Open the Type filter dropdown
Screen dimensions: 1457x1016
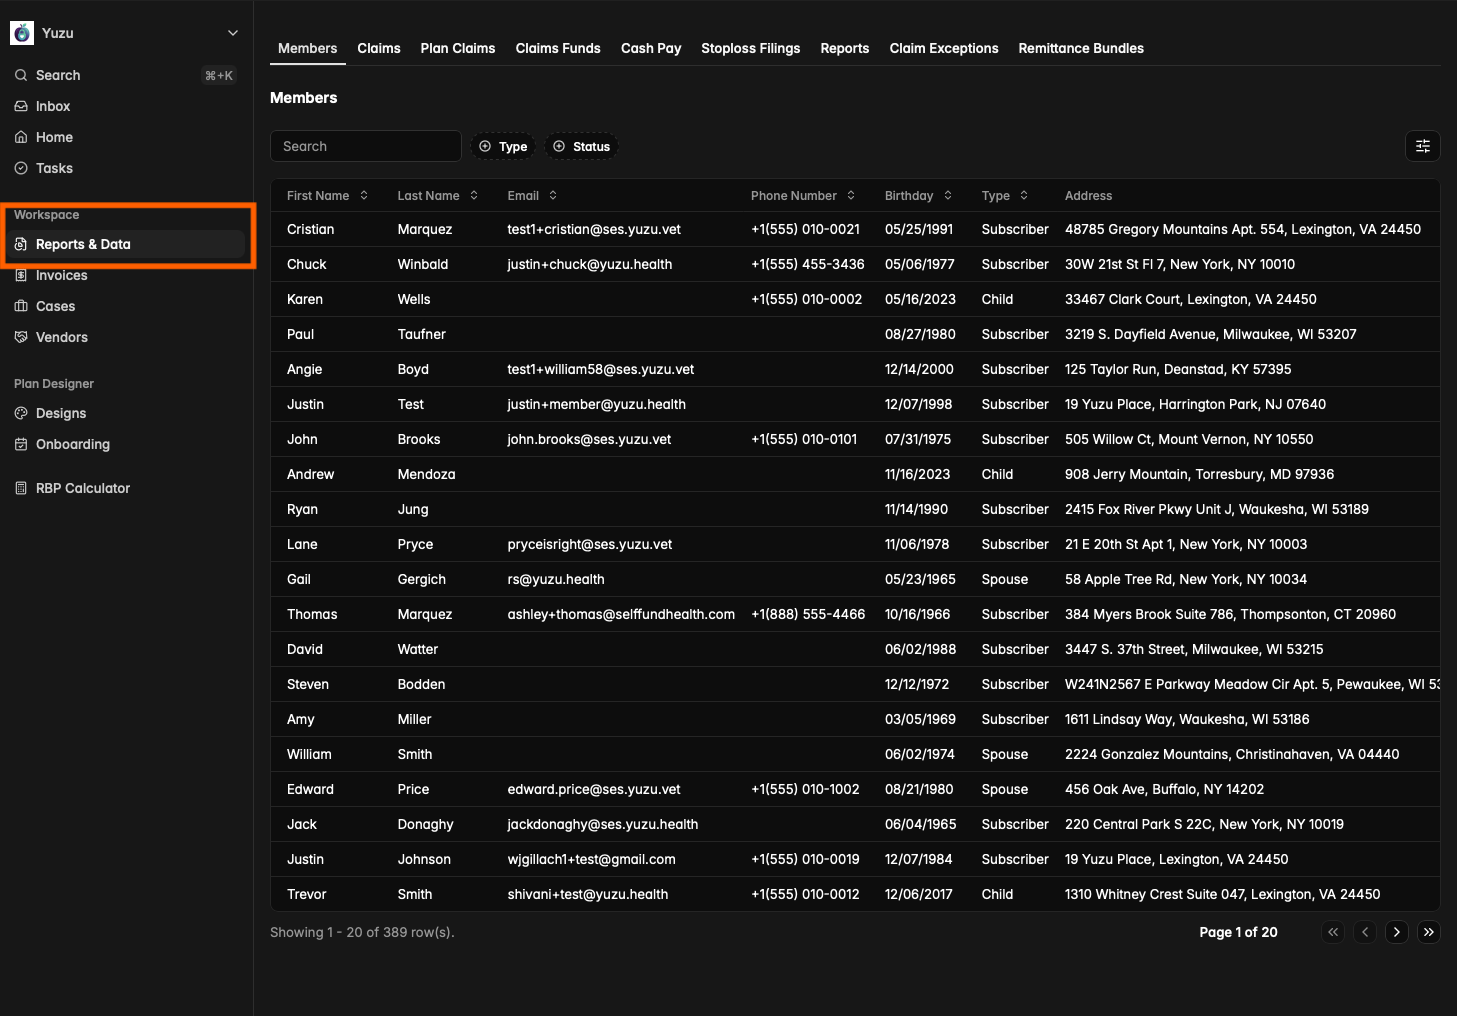point(503,146)
